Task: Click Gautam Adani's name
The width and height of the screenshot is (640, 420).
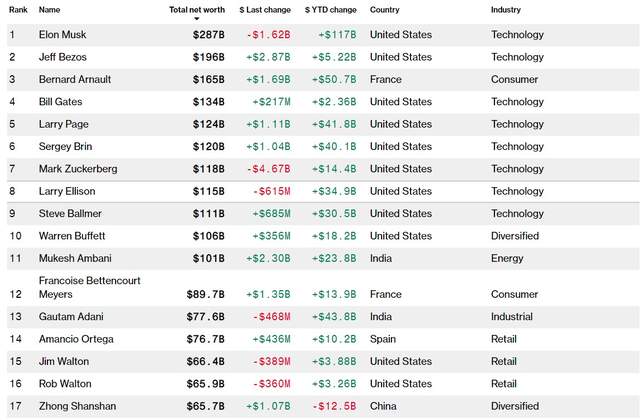Action: (x=71, y=317)
